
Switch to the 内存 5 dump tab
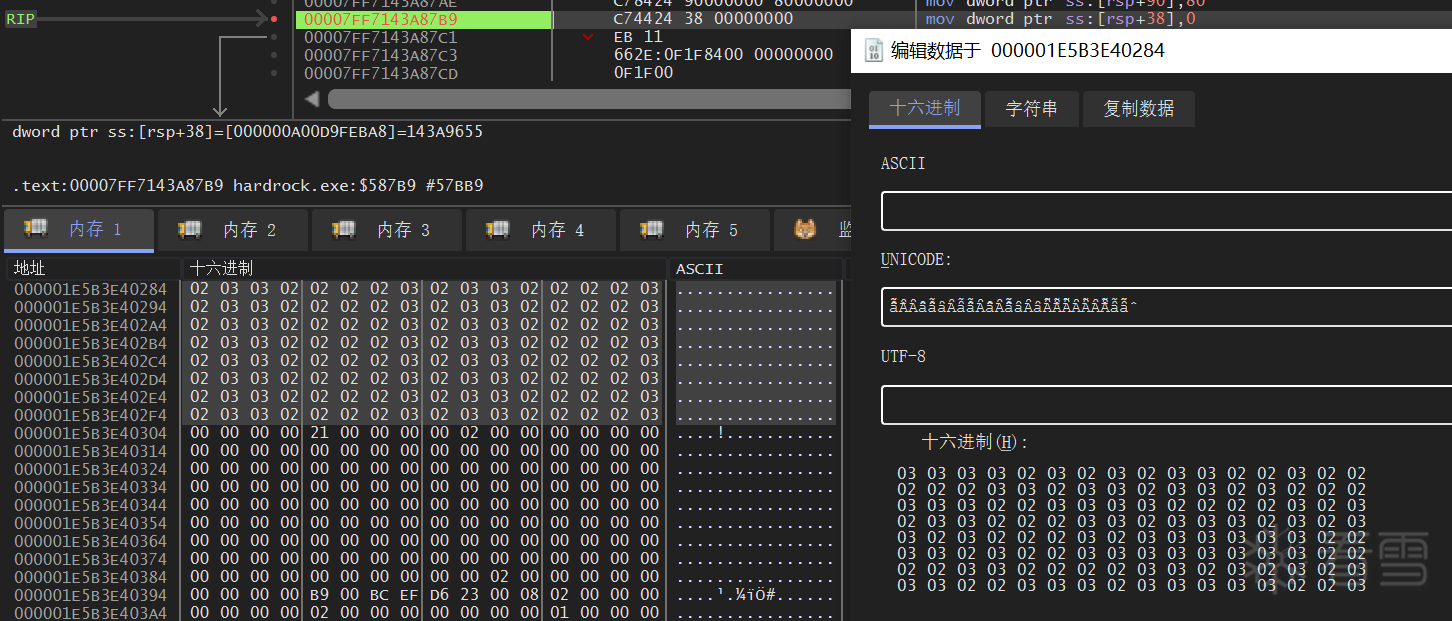(x=694, y=230)
